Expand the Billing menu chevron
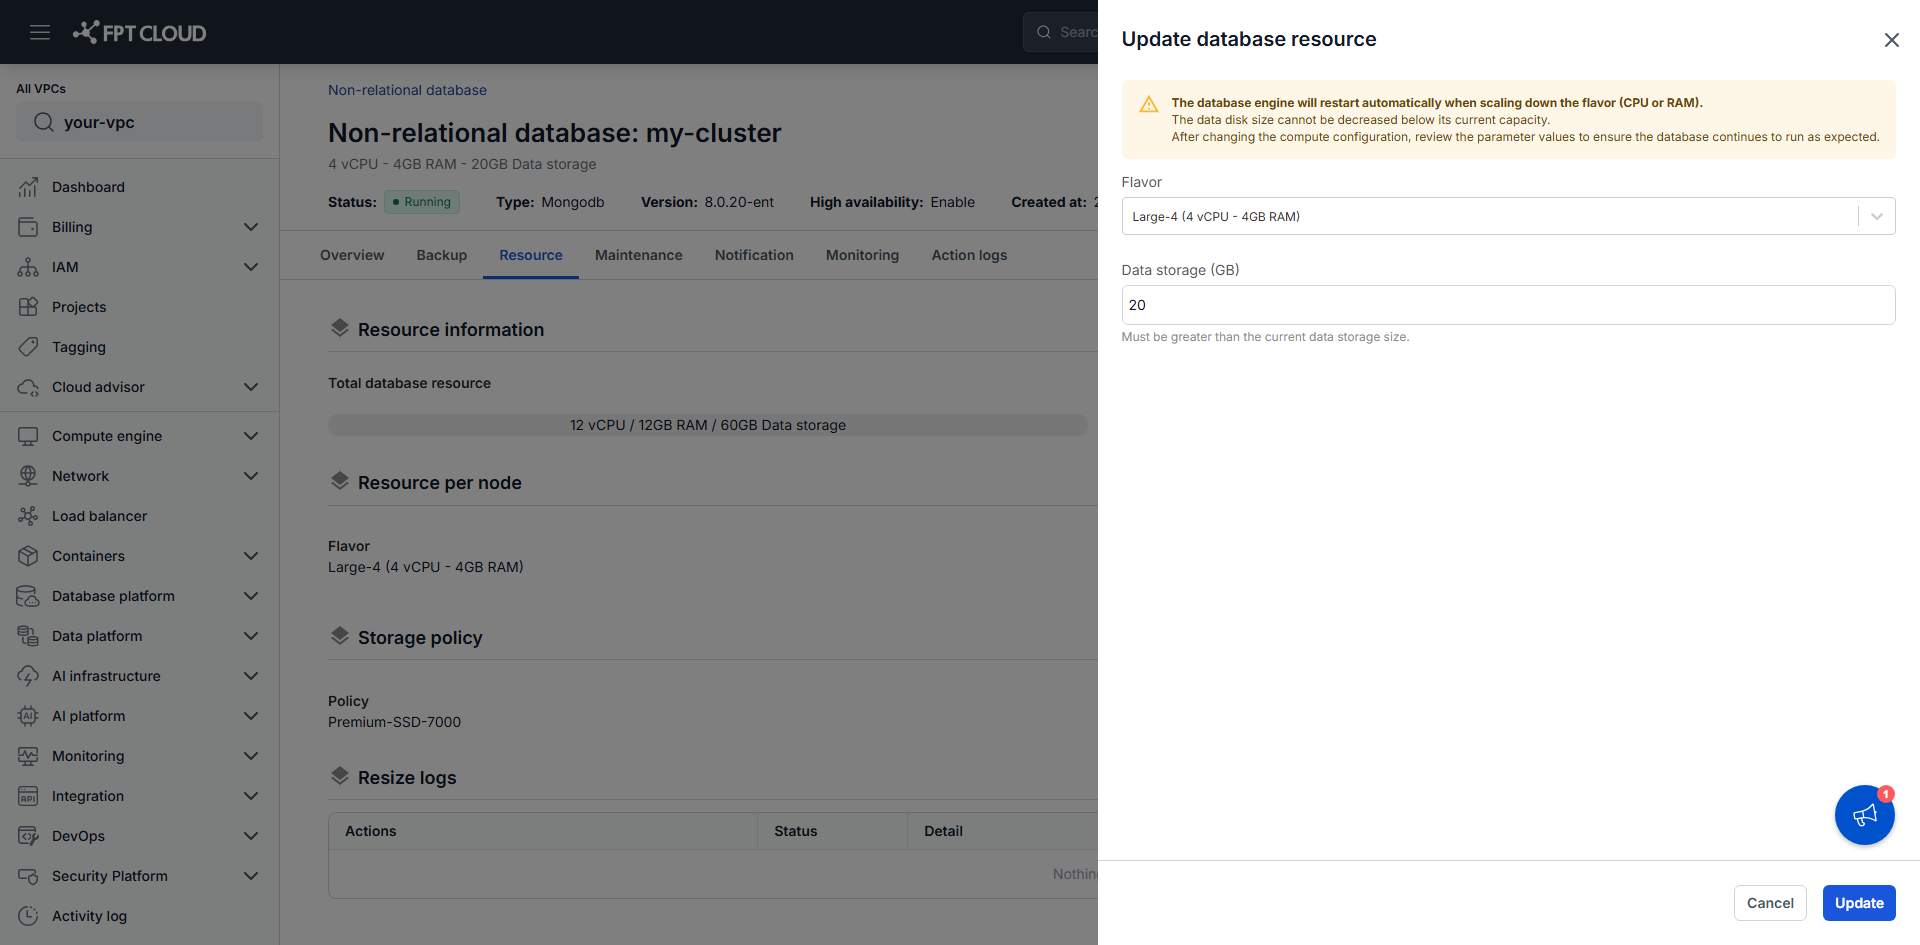The height and width of the screenshot is (945, 1920). (251, 227)
